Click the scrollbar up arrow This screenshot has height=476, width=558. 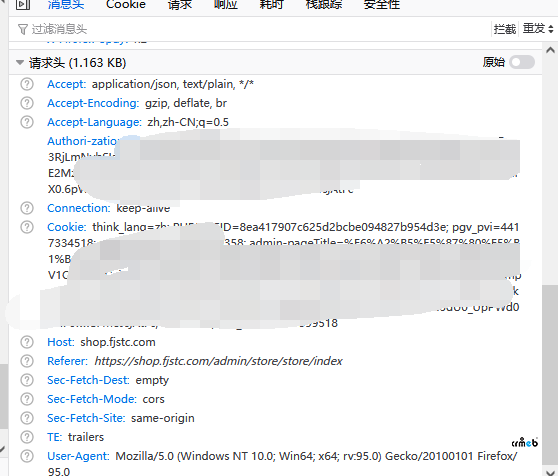550,50
